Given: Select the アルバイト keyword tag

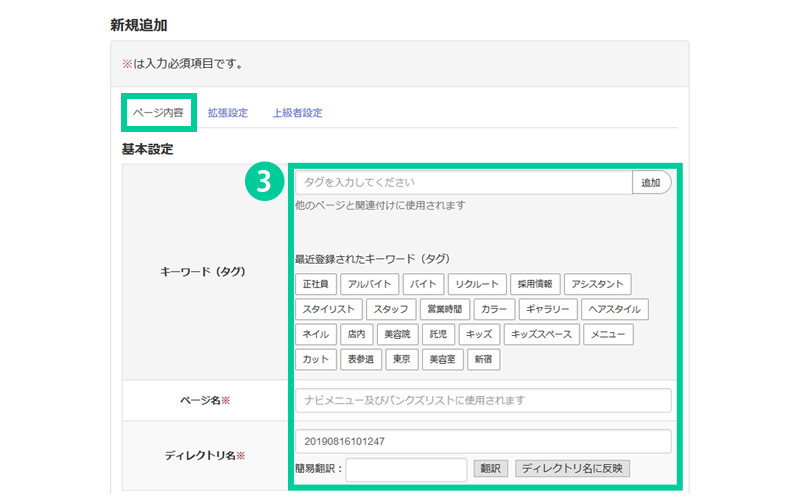Looking at the screenshot, I should click(x=370, y=284).
